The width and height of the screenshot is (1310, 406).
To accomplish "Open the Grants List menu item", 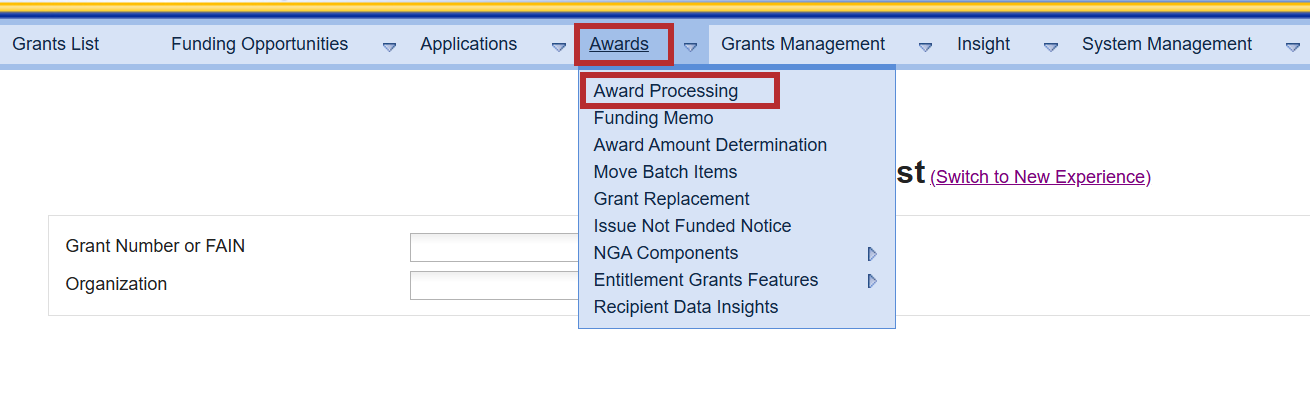I will point(56,44).
